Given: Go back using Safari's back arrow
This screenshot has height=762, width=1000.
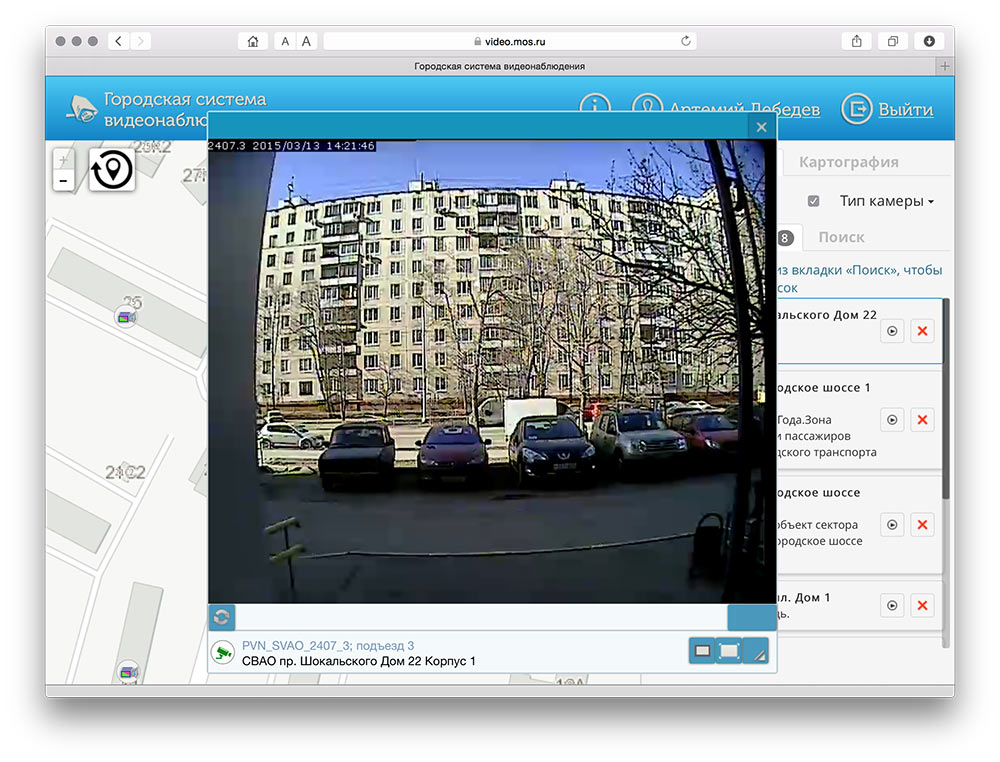Looking at the screenshot, I should pyautogui.click(x=119, y=41).
